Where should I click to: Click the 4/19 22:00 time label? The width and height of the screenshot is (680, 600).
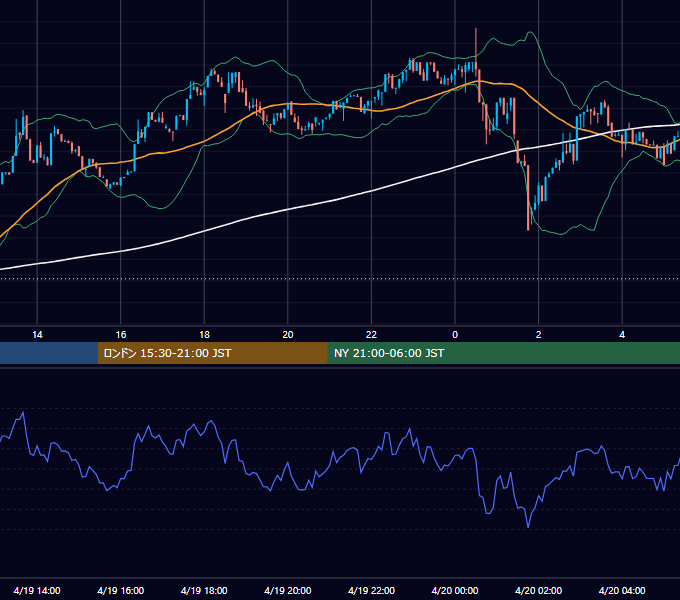[371, 590]
